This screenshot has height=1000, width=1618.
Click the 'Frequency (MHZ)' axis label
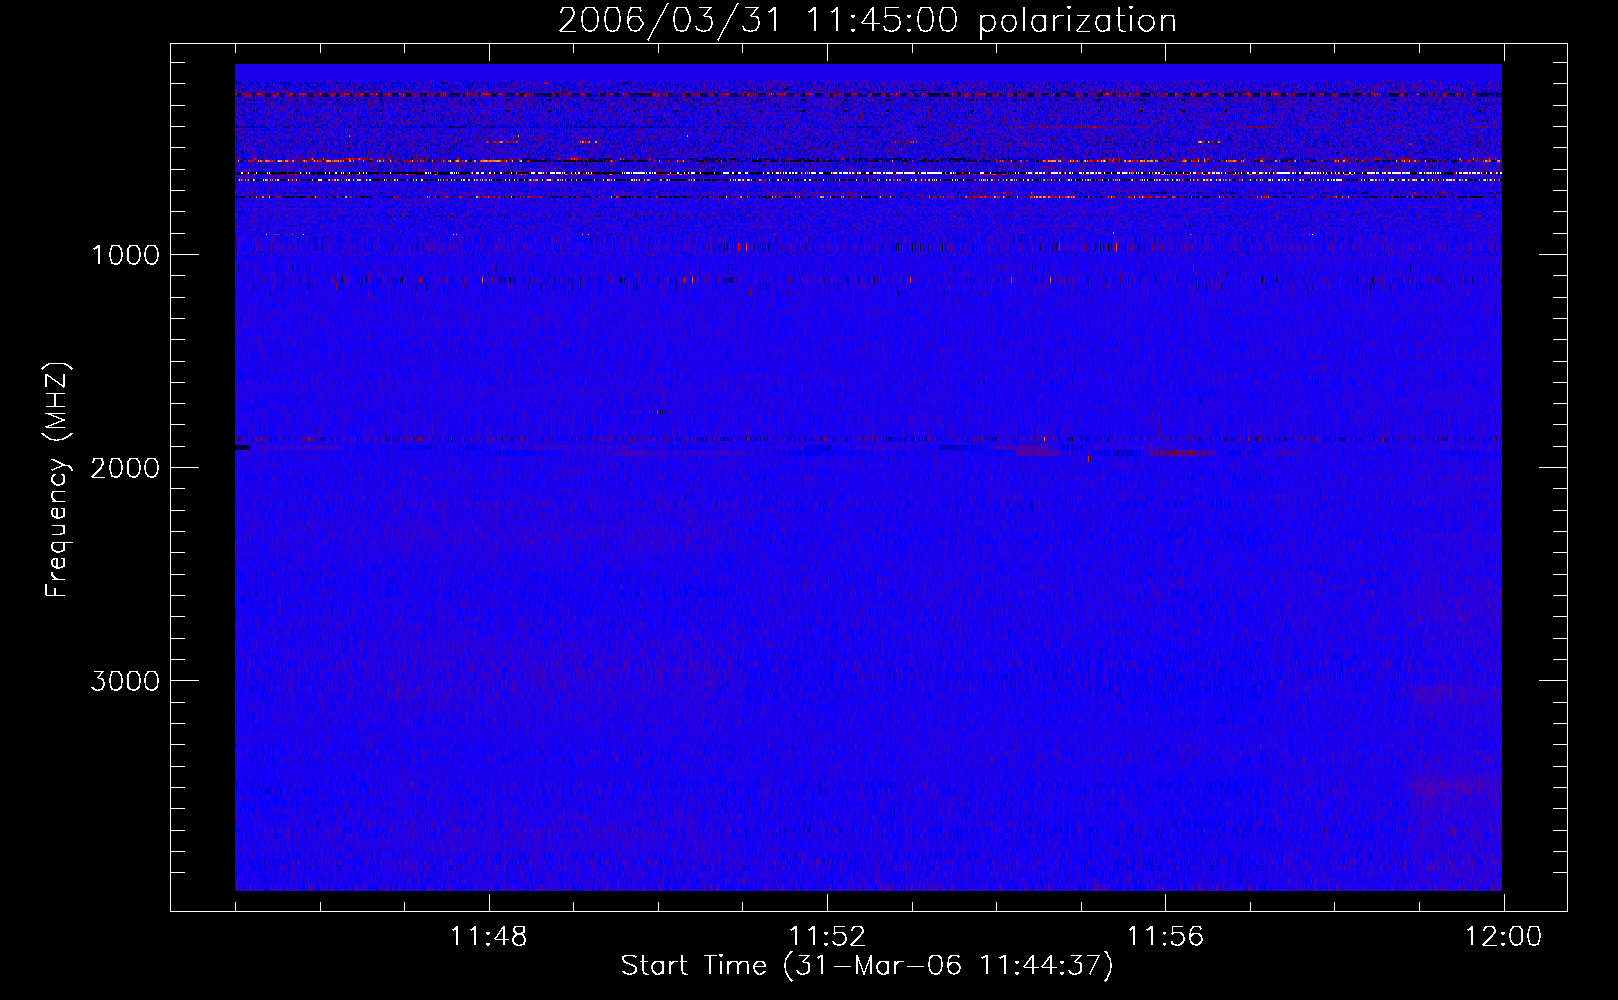point(57,480)
